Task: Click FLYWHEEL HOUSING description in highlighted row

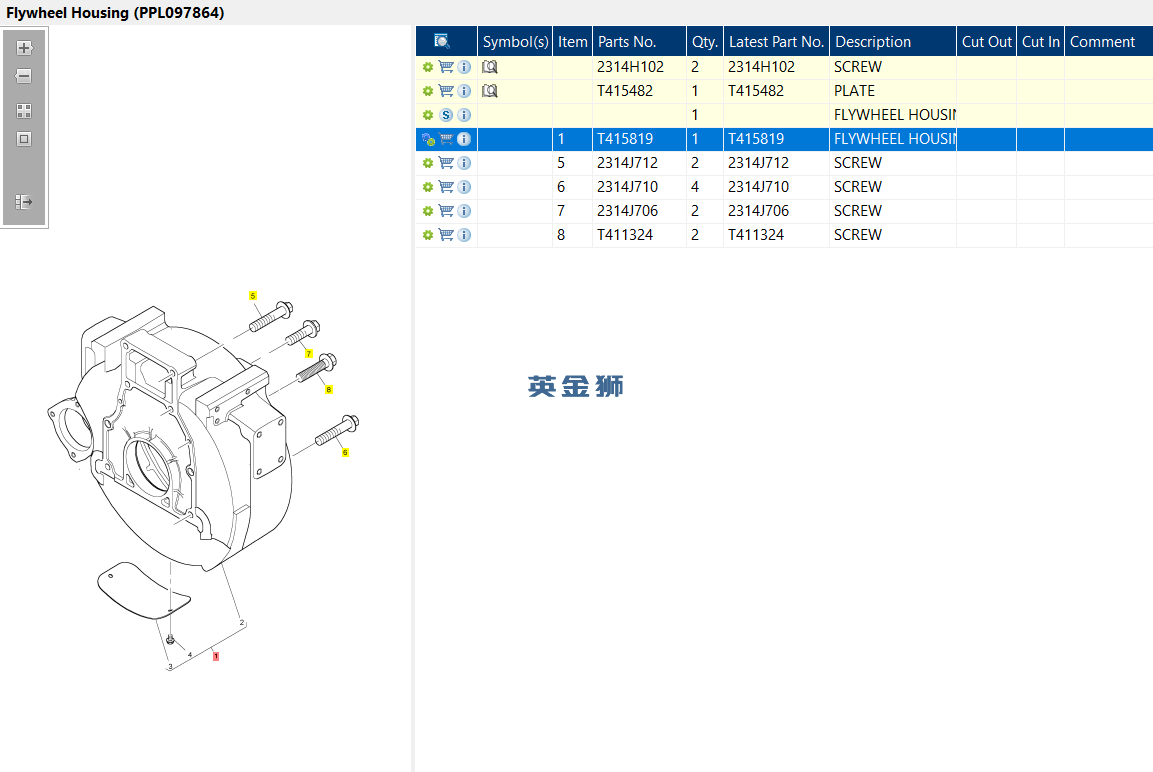Action: tap(893, 139)
